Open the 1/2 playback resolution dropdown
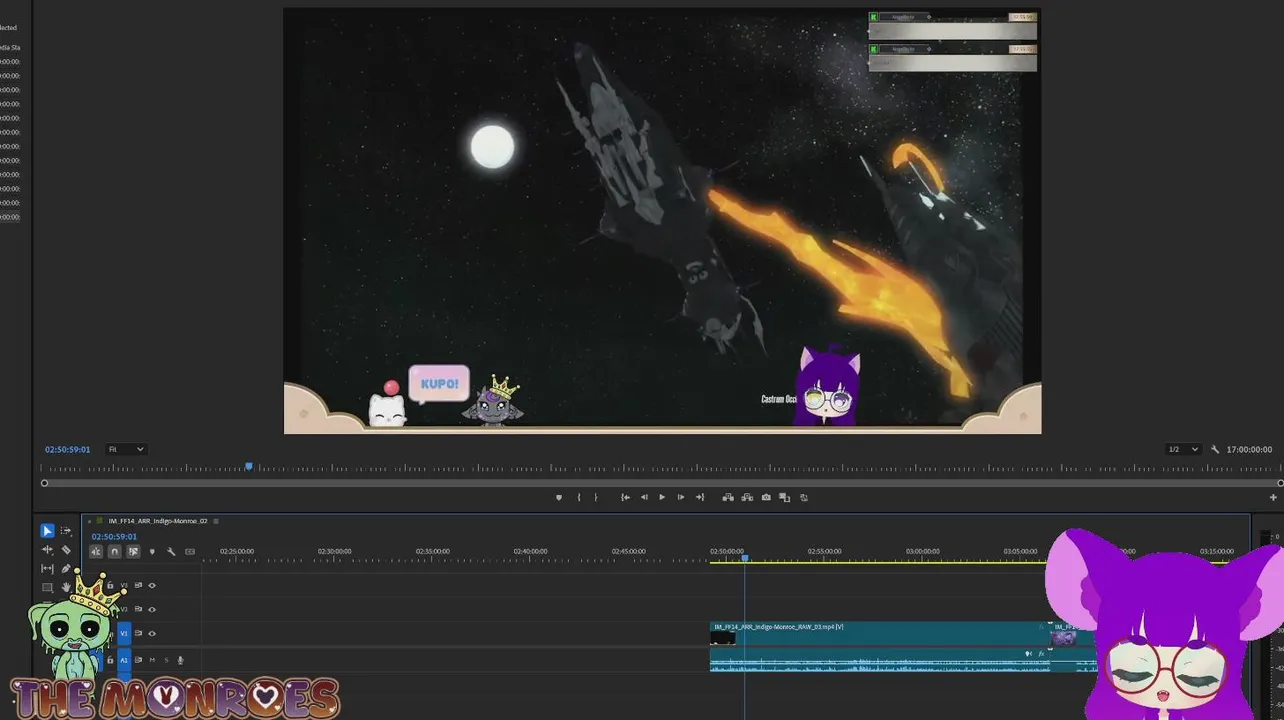 click(1183, 449)
